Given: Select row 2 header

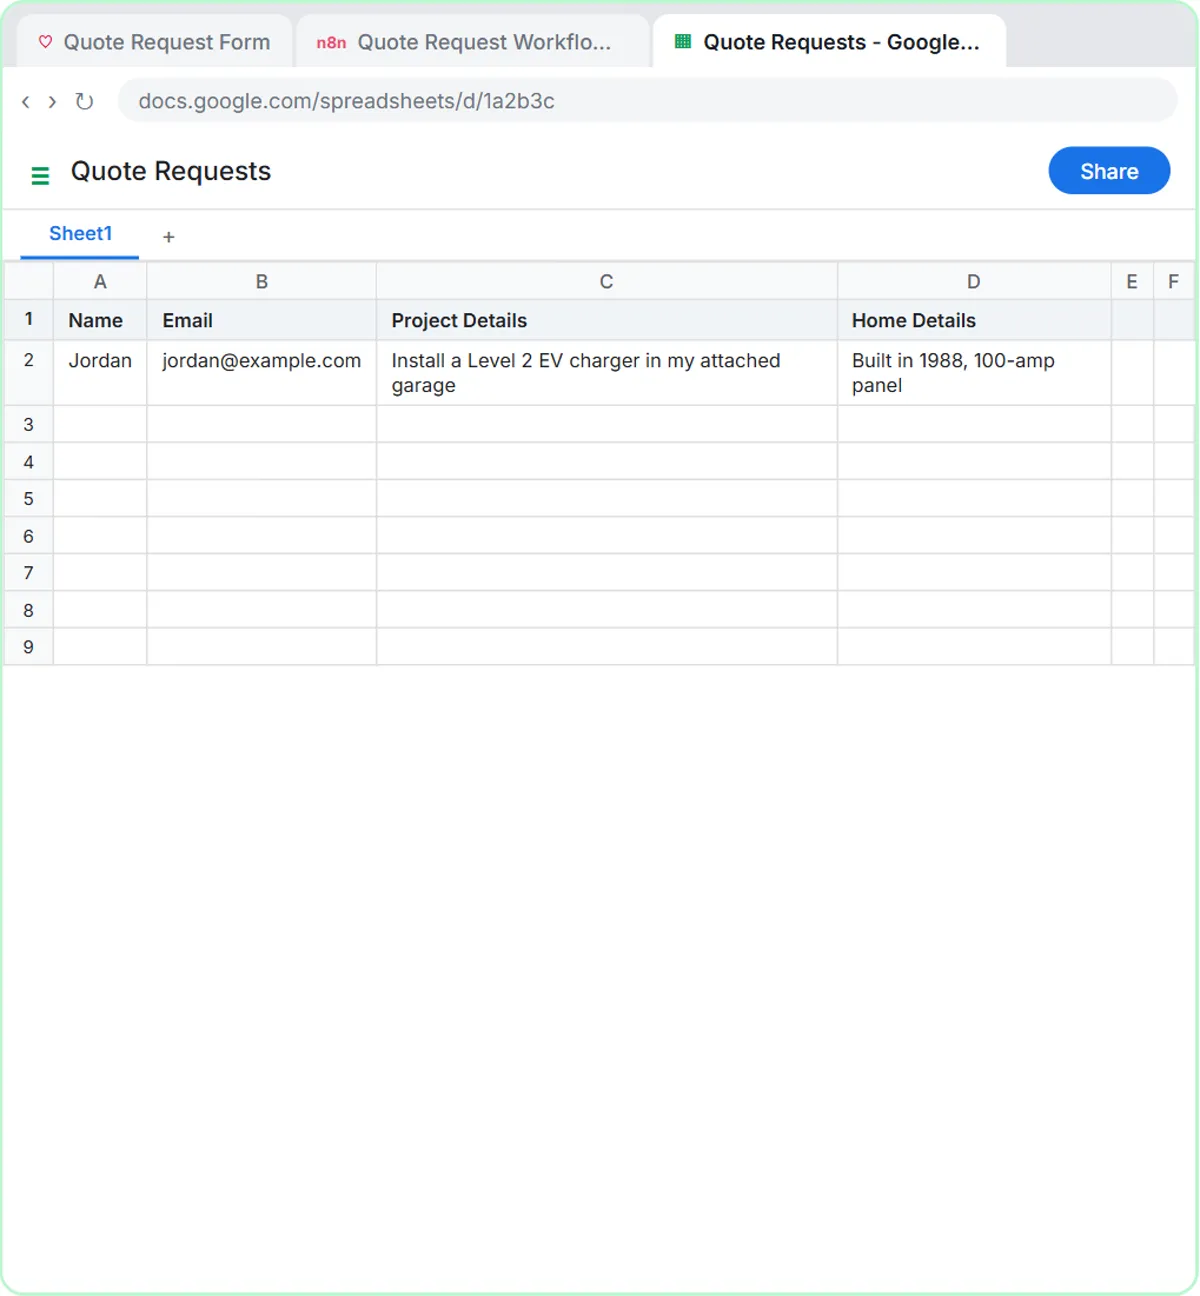Looking at the screenshot, I should 29,373.
